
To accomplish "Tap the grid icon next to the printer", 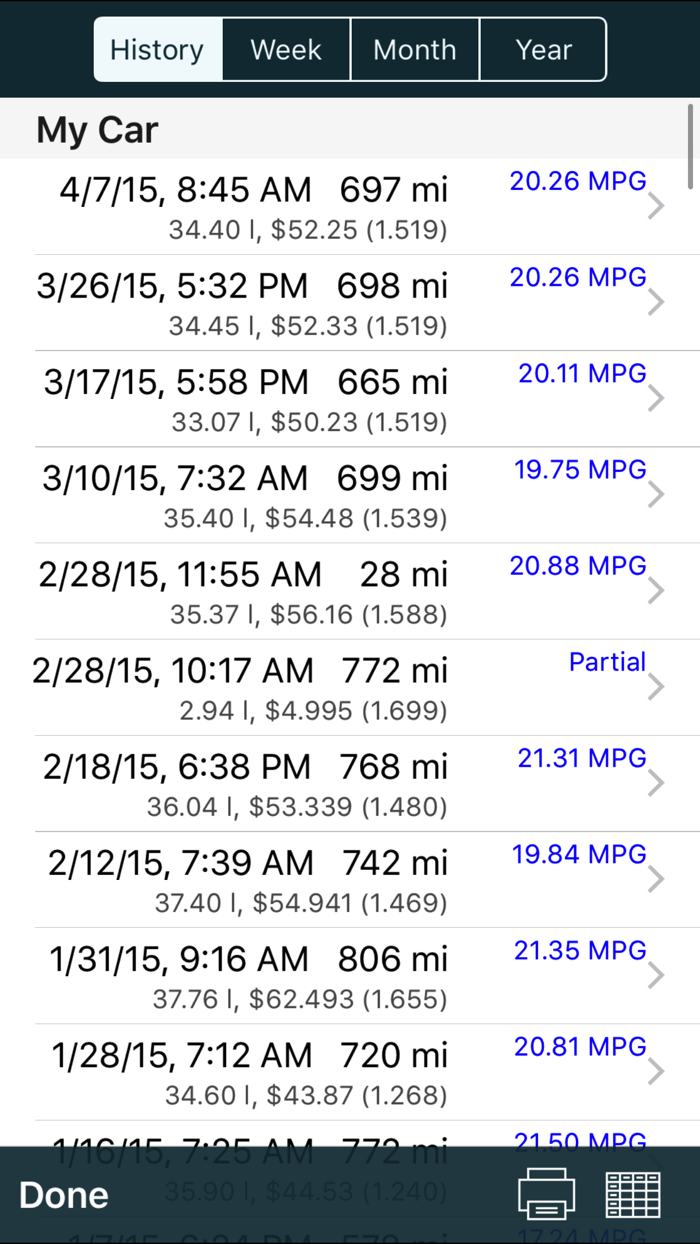I will tap(632, 1194).
